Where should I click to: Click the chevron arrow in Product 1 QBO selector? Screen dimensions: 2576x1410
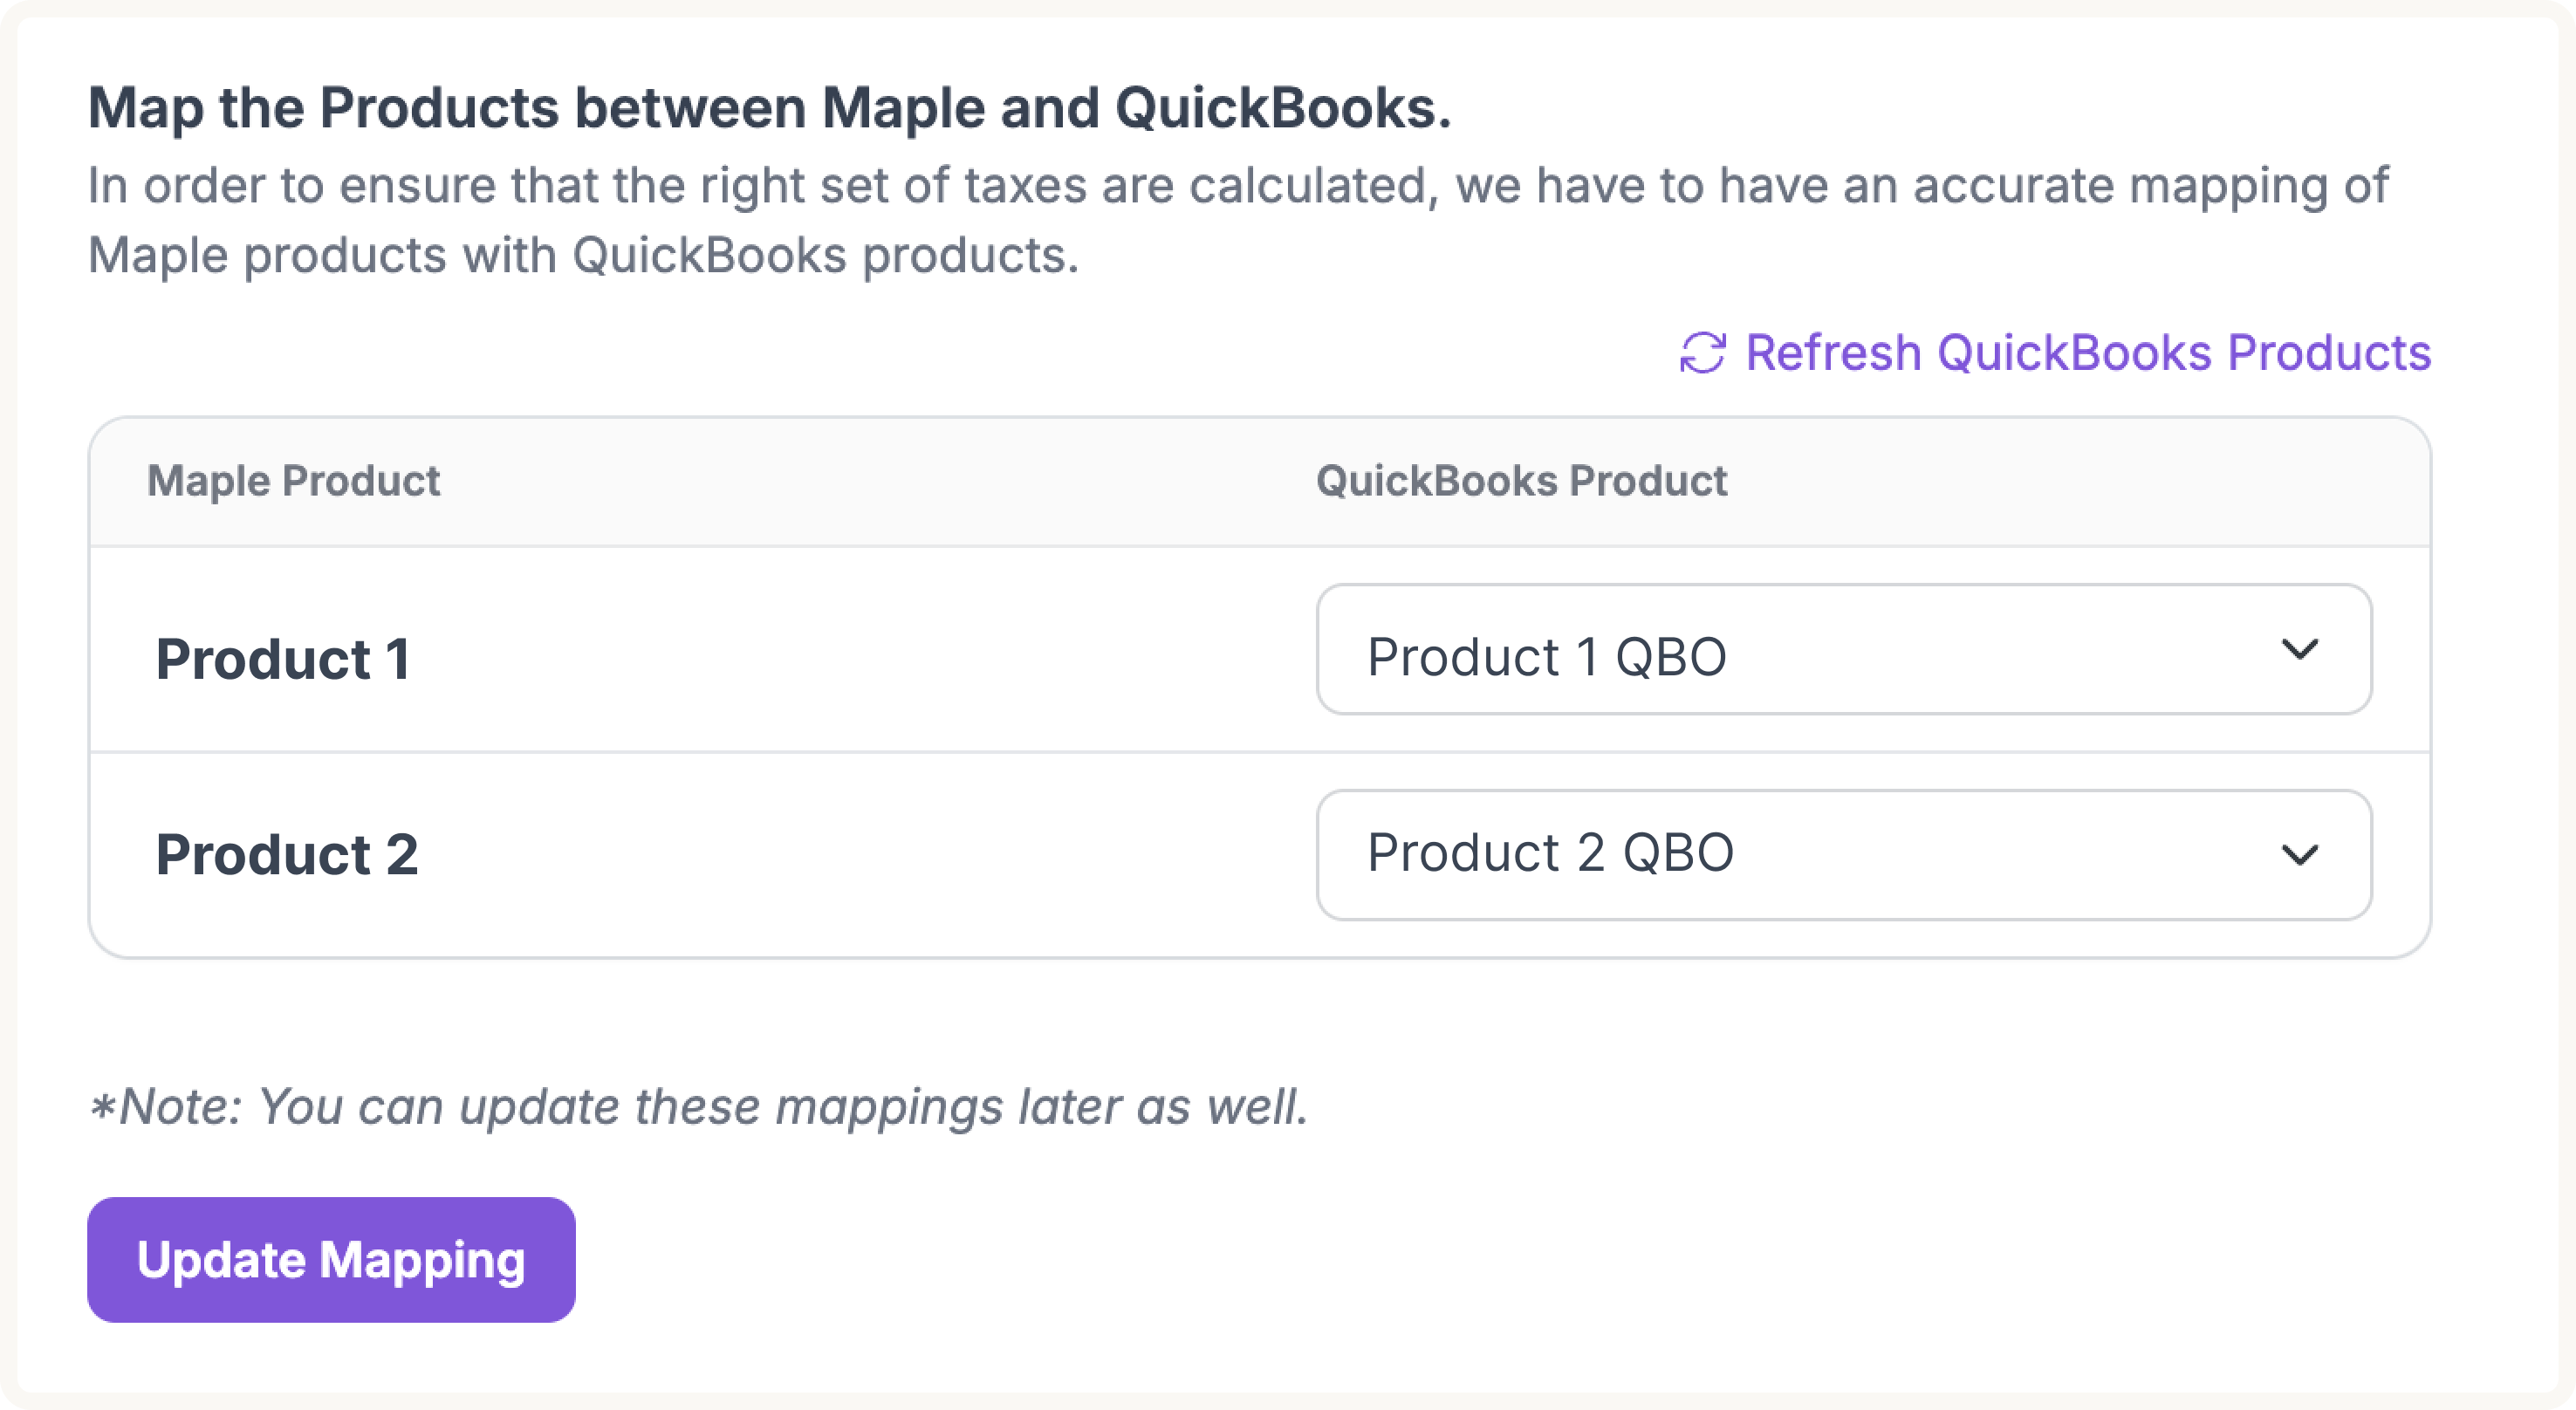[2299, 650]
